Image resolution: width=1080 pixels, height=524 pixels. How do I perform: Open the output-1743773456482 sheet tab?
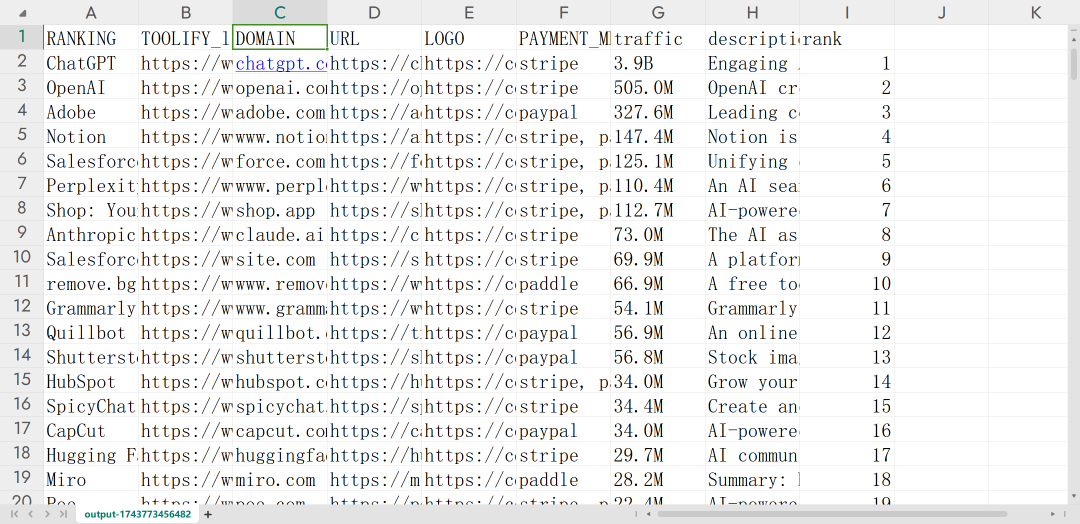click(x=138, y=514)
